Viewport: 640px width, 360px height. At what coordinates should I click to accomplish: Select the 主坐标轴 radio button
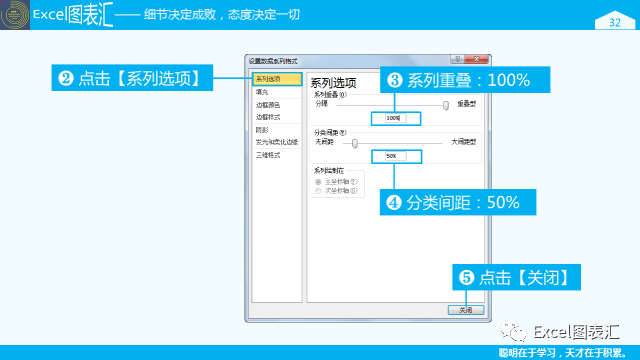click(318, 182)
